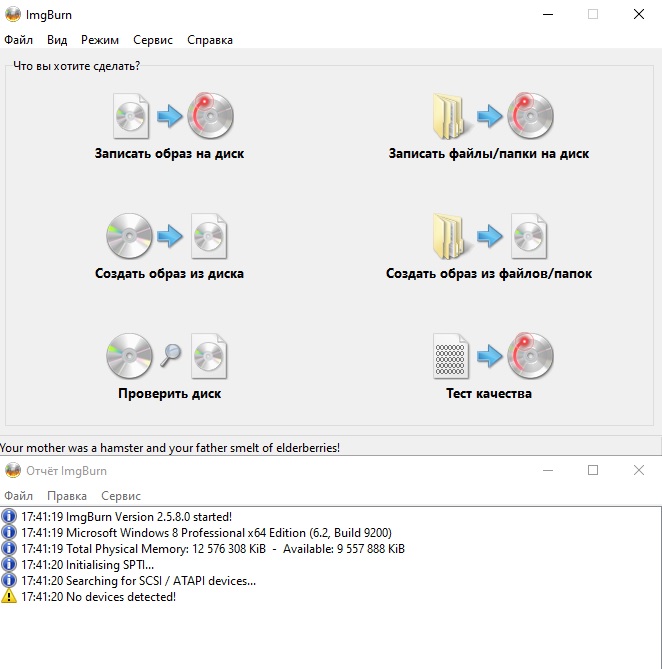This screenshot has width=662, height=669.
Task: Click the info icon beside Initialising SPTI line
Action: [9, 564]
